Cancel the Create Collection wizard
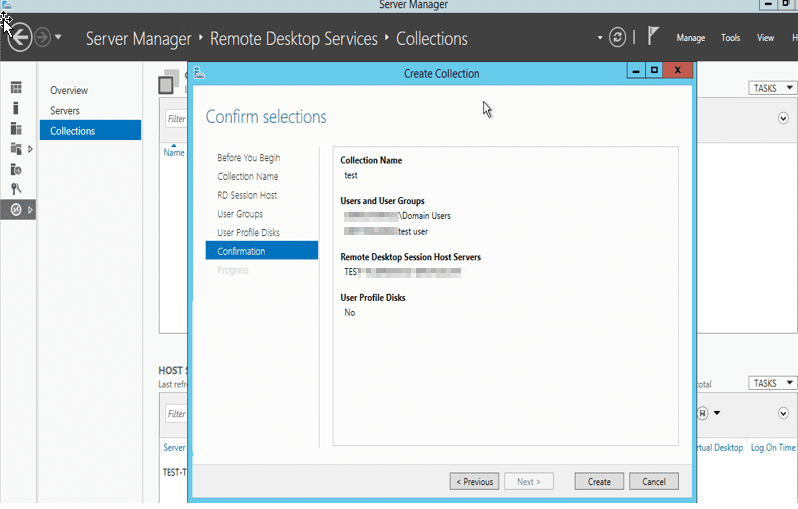The width and height of the screenshot is (798, 509). tap(654, 481)
